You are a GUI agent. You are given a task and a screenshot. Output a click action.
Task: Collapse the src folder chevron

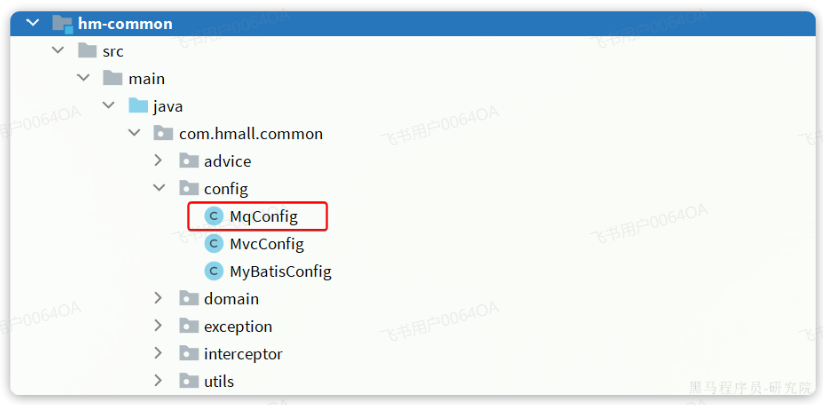(x=58, y=51)
